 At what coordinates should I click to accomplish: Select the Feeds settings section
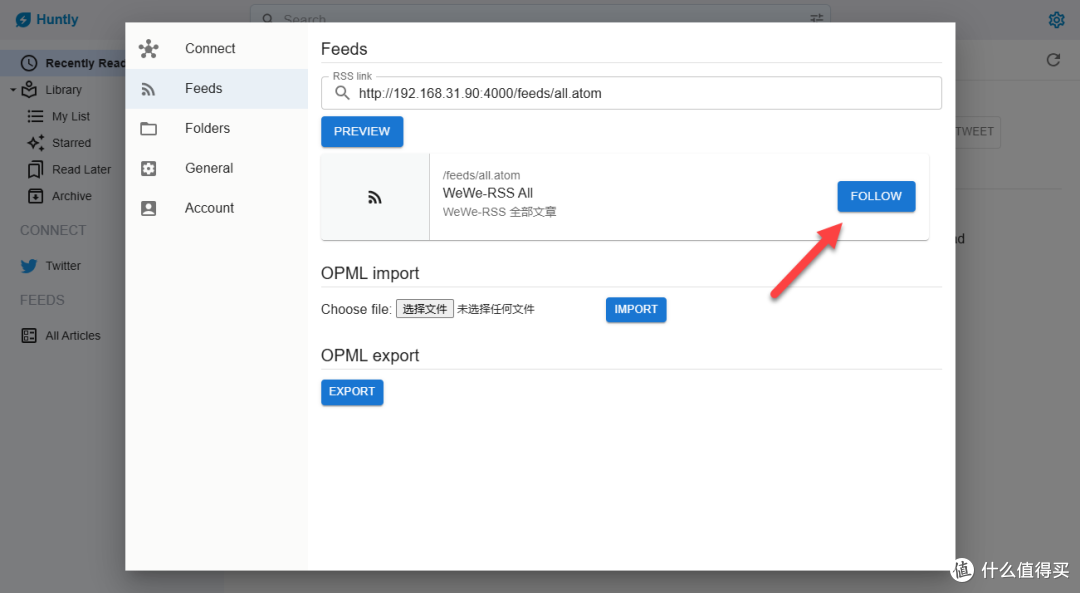(216, 89)
